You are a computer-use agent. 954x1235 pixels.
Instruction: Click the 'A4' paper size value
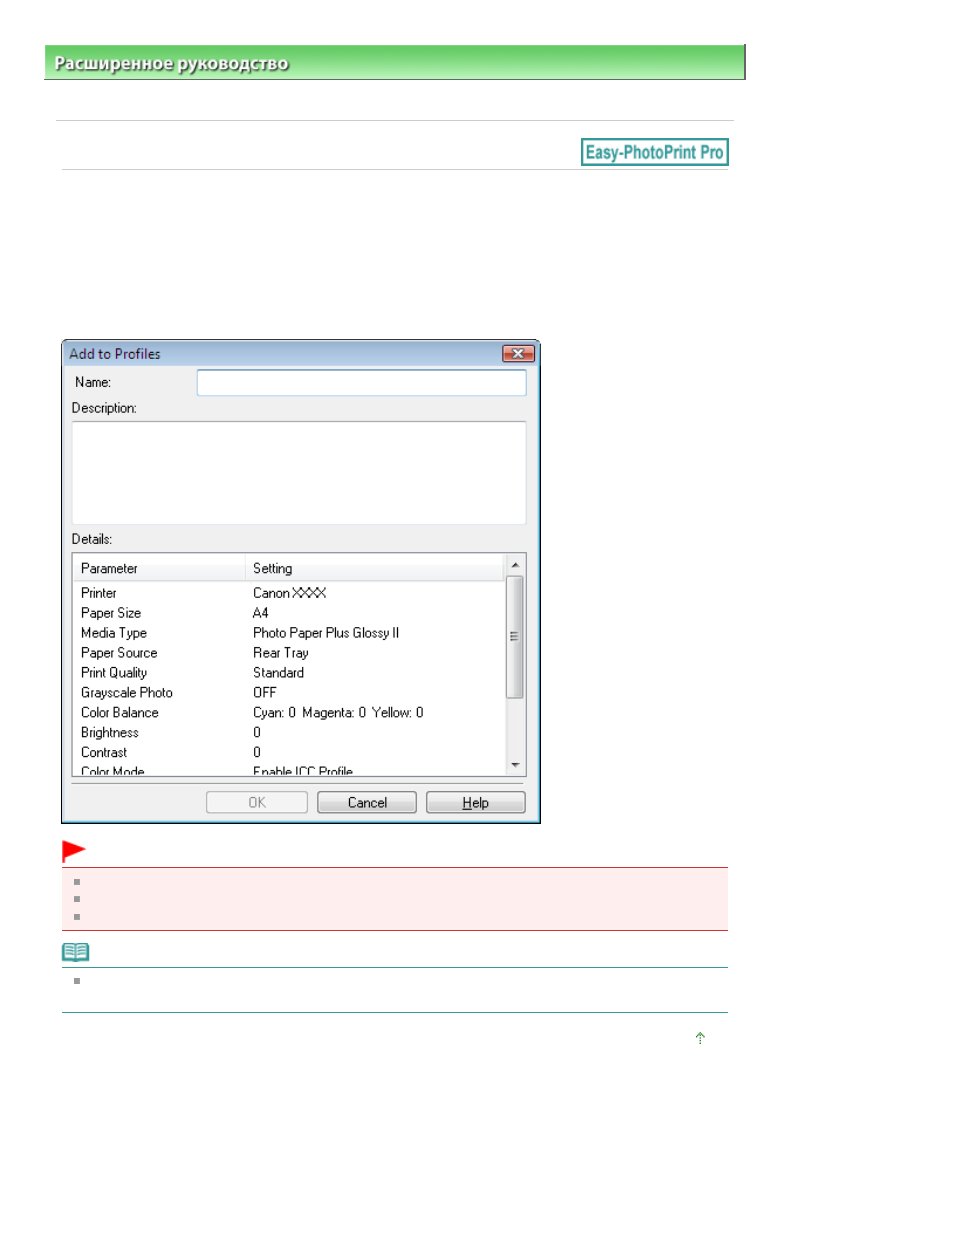261,613
